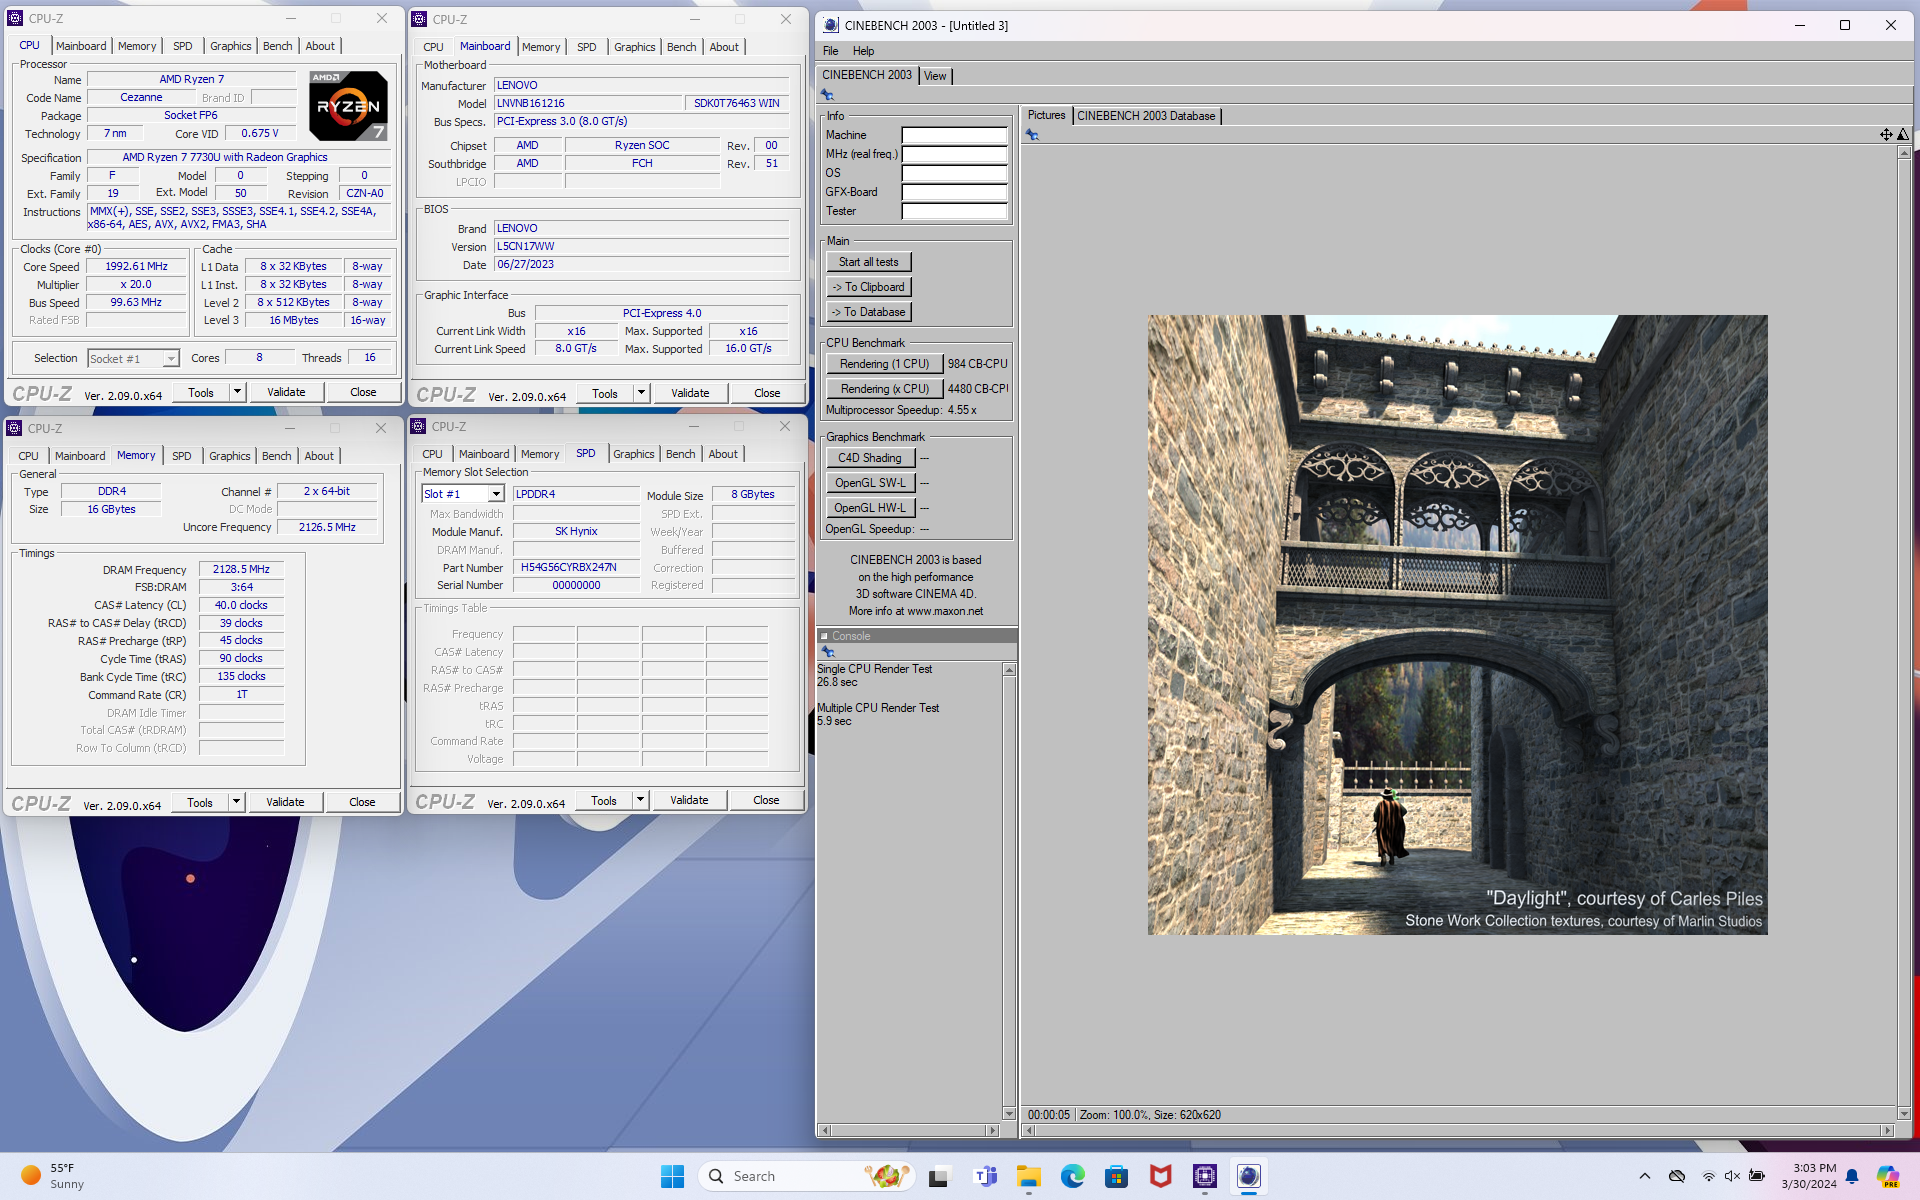Open the Slot #1 dropdown in the SPD window
This screenshot has height=1200, width=1920.
pos(496,494)
